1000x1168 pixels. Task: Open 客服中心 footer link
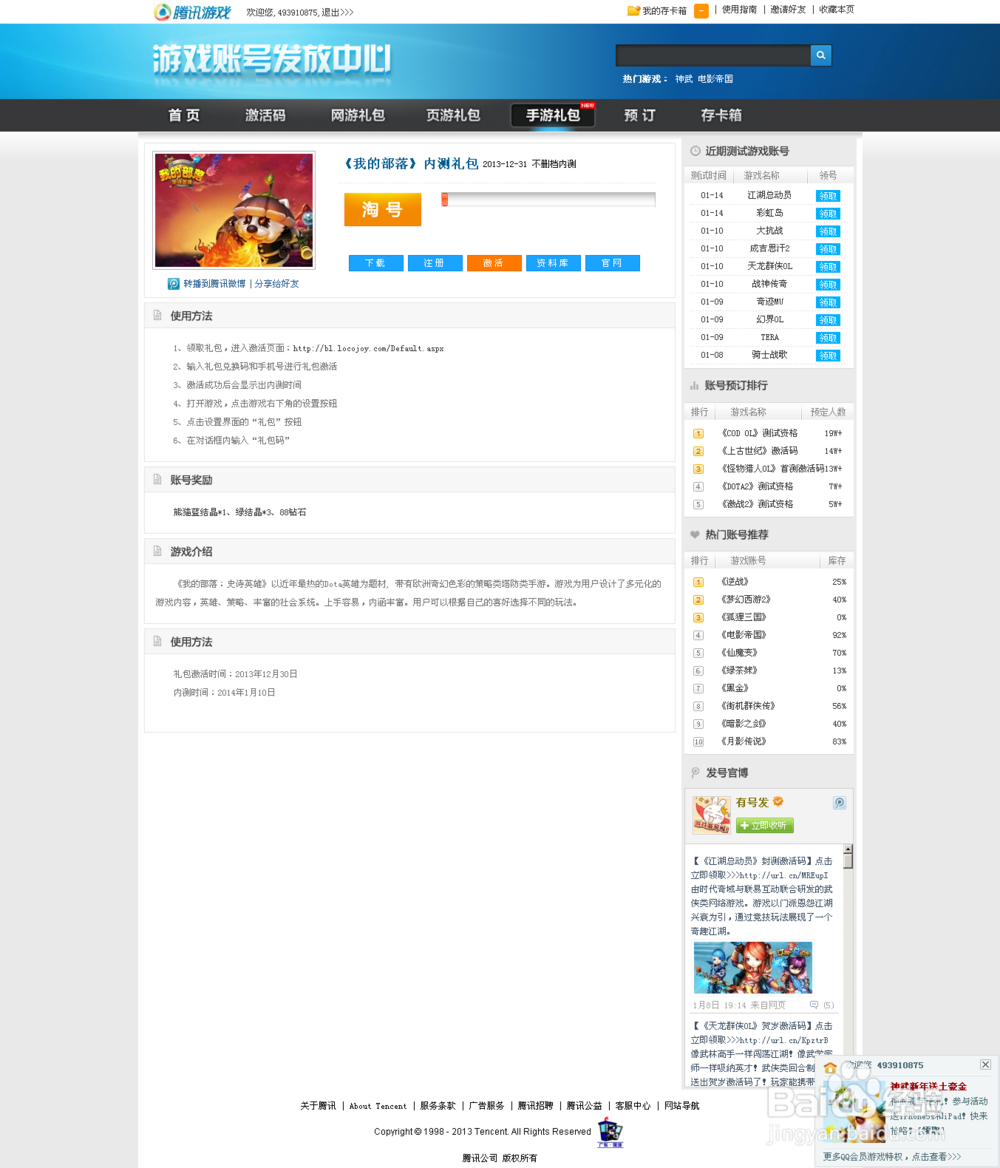(x=633, y=1106)
